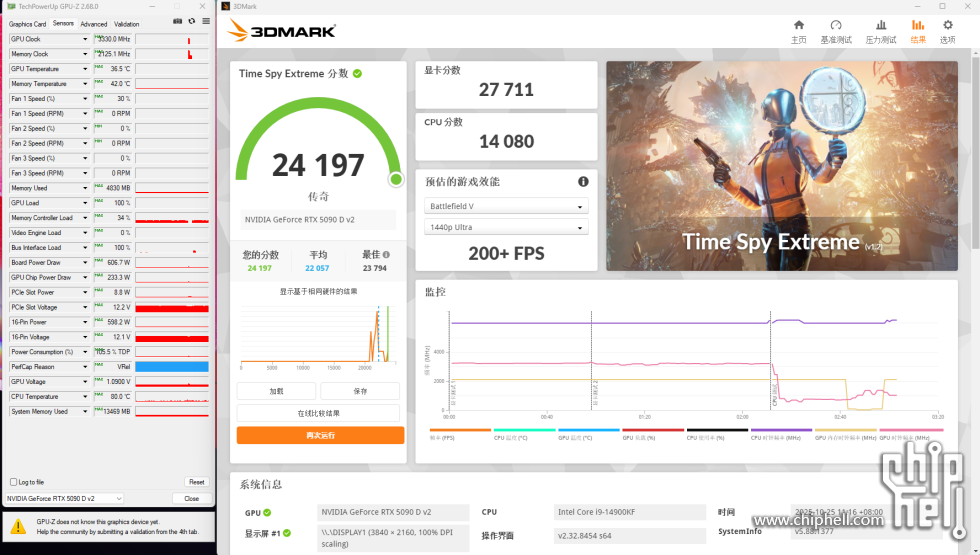Viewport: 980px width, 555px height.
Task: Click the info icon next to 最佳 score
Action: [386, 255]
